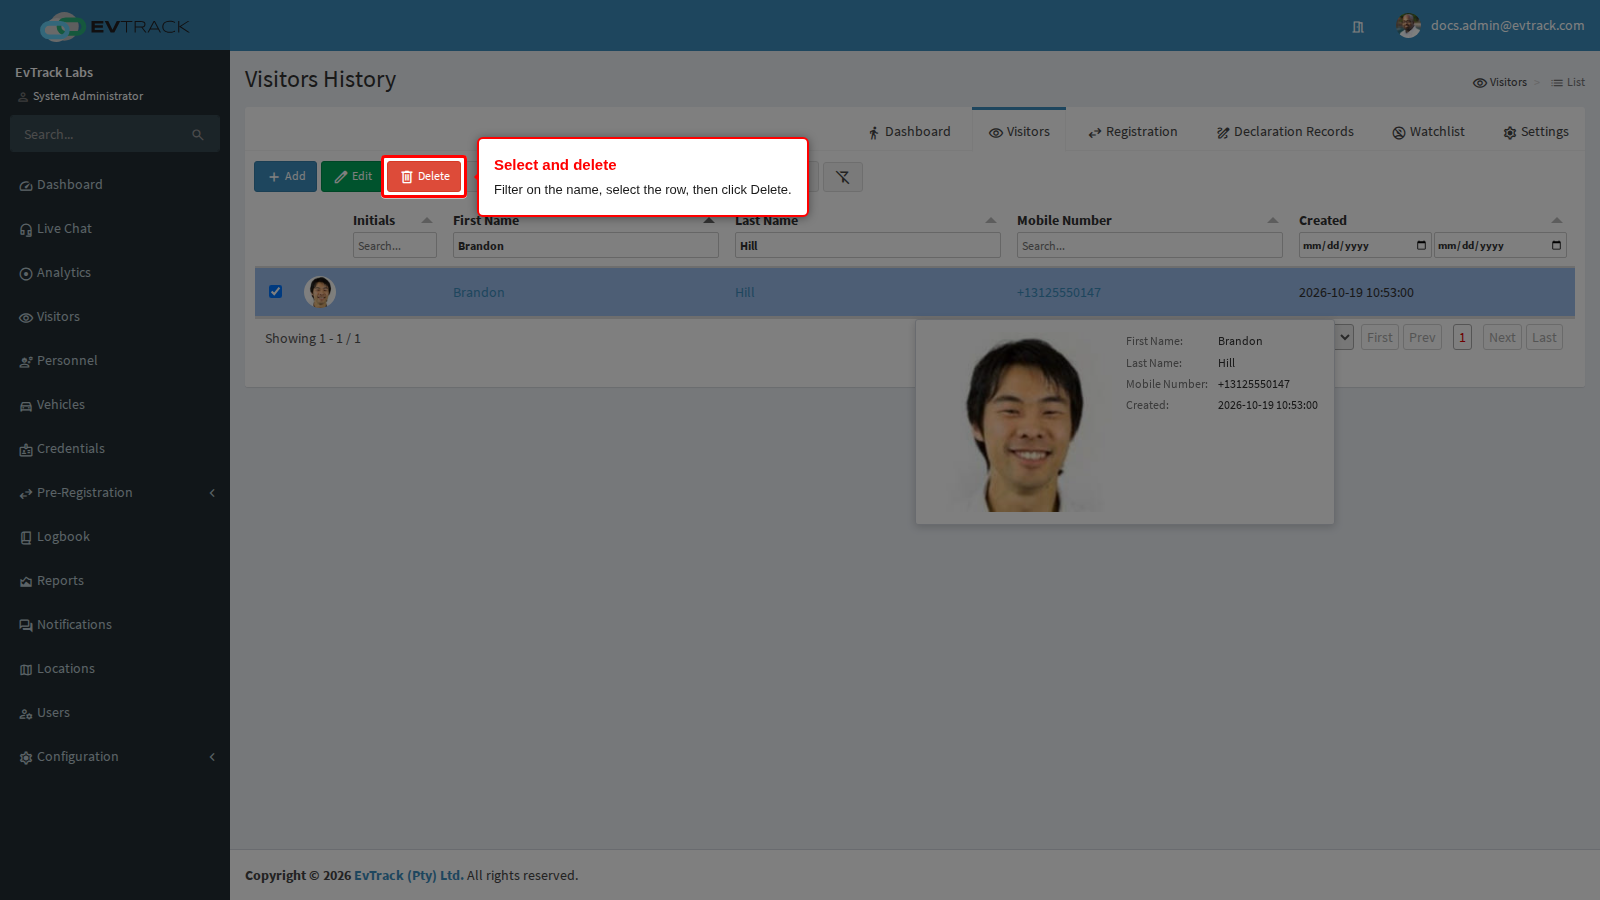This screenshot has height=900, width=1600.
Task: Open the Settings tab
Action: (1536, 132)
